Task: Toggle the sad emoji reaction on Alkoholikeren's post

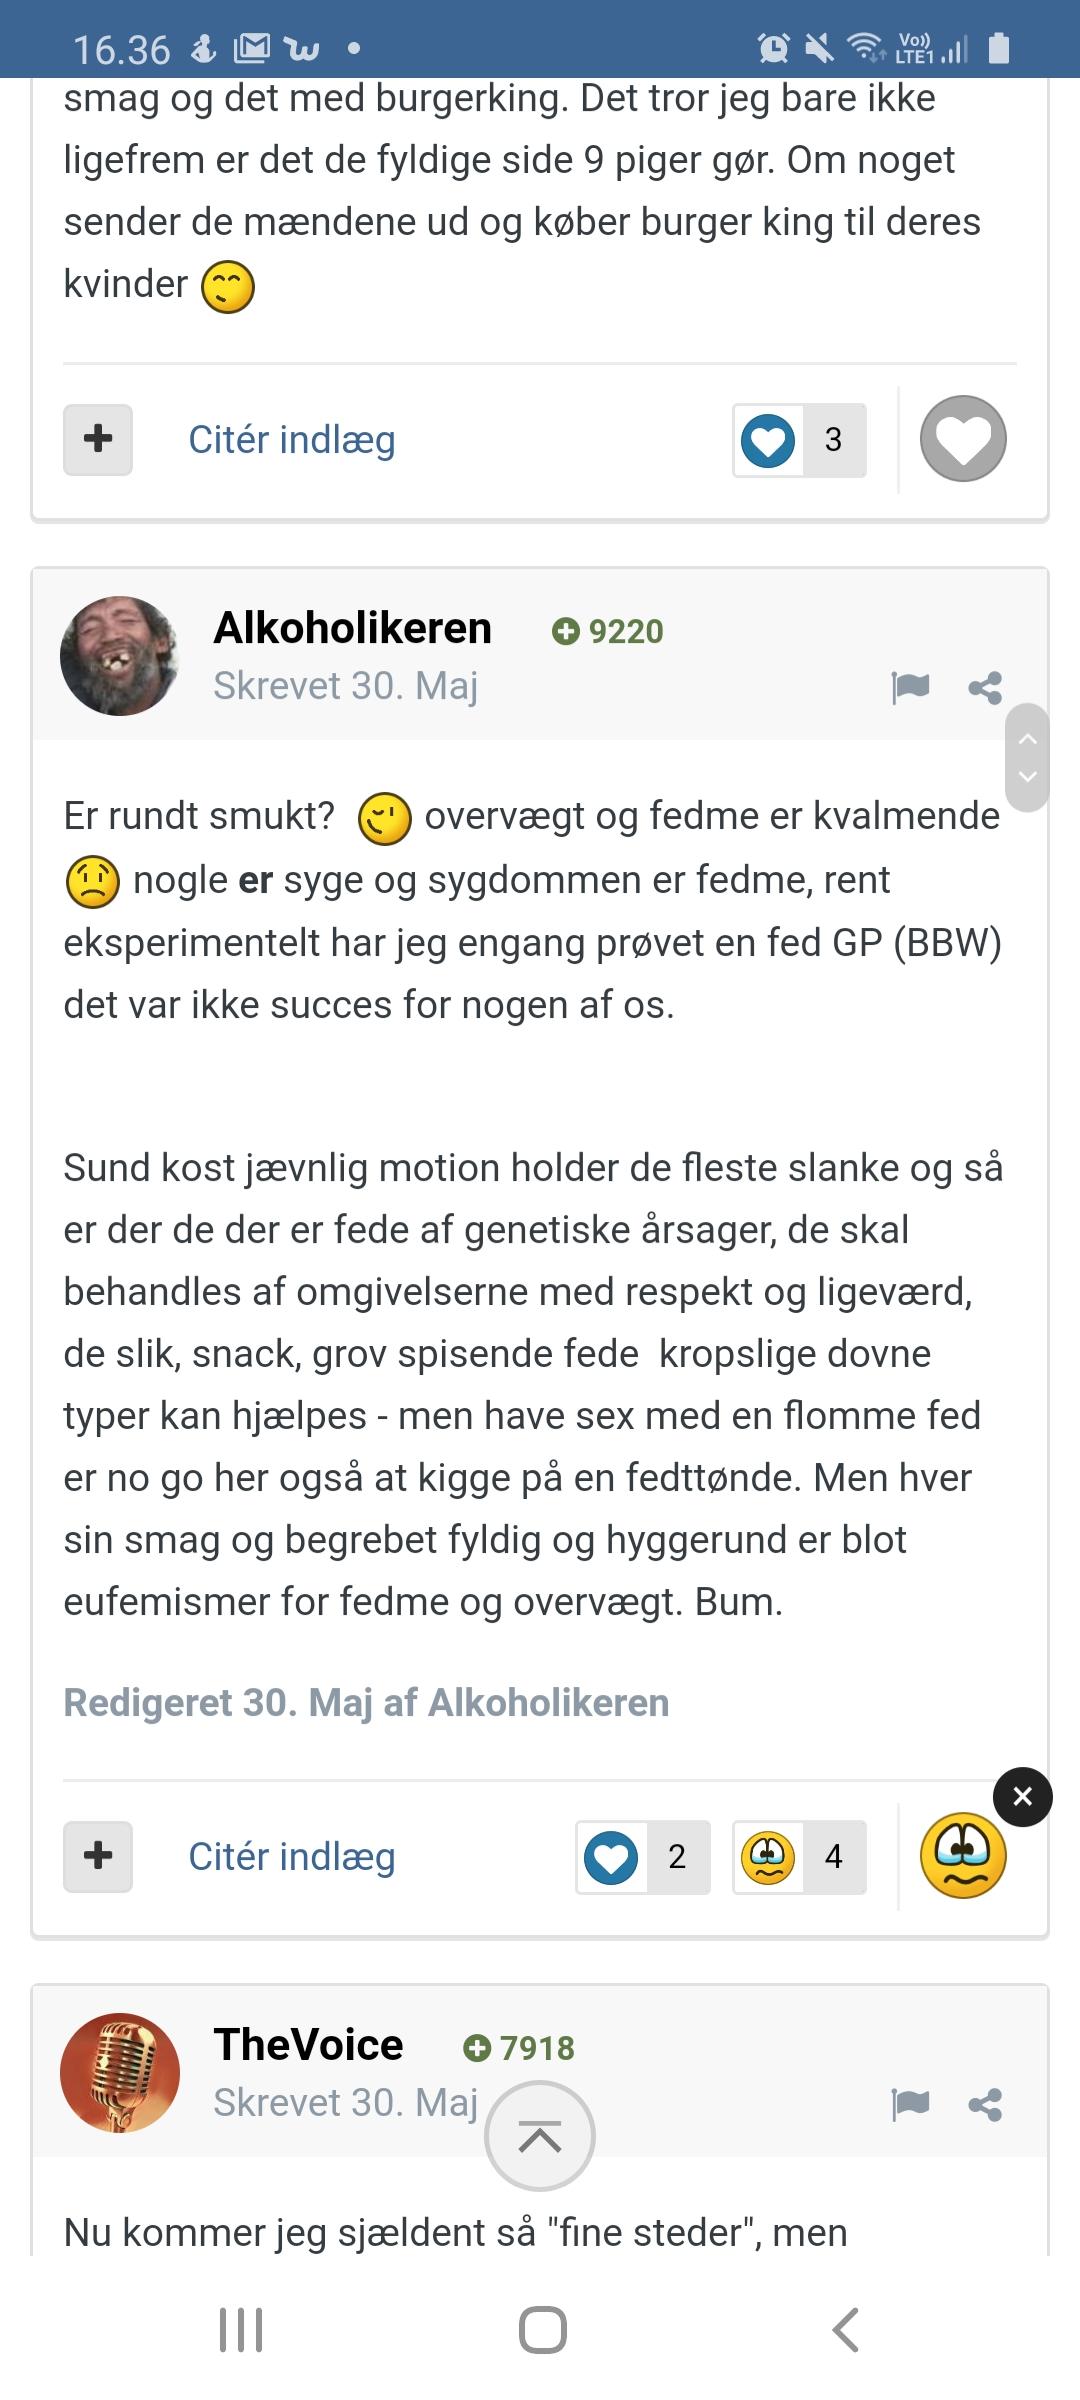Action: point(963,1856)
